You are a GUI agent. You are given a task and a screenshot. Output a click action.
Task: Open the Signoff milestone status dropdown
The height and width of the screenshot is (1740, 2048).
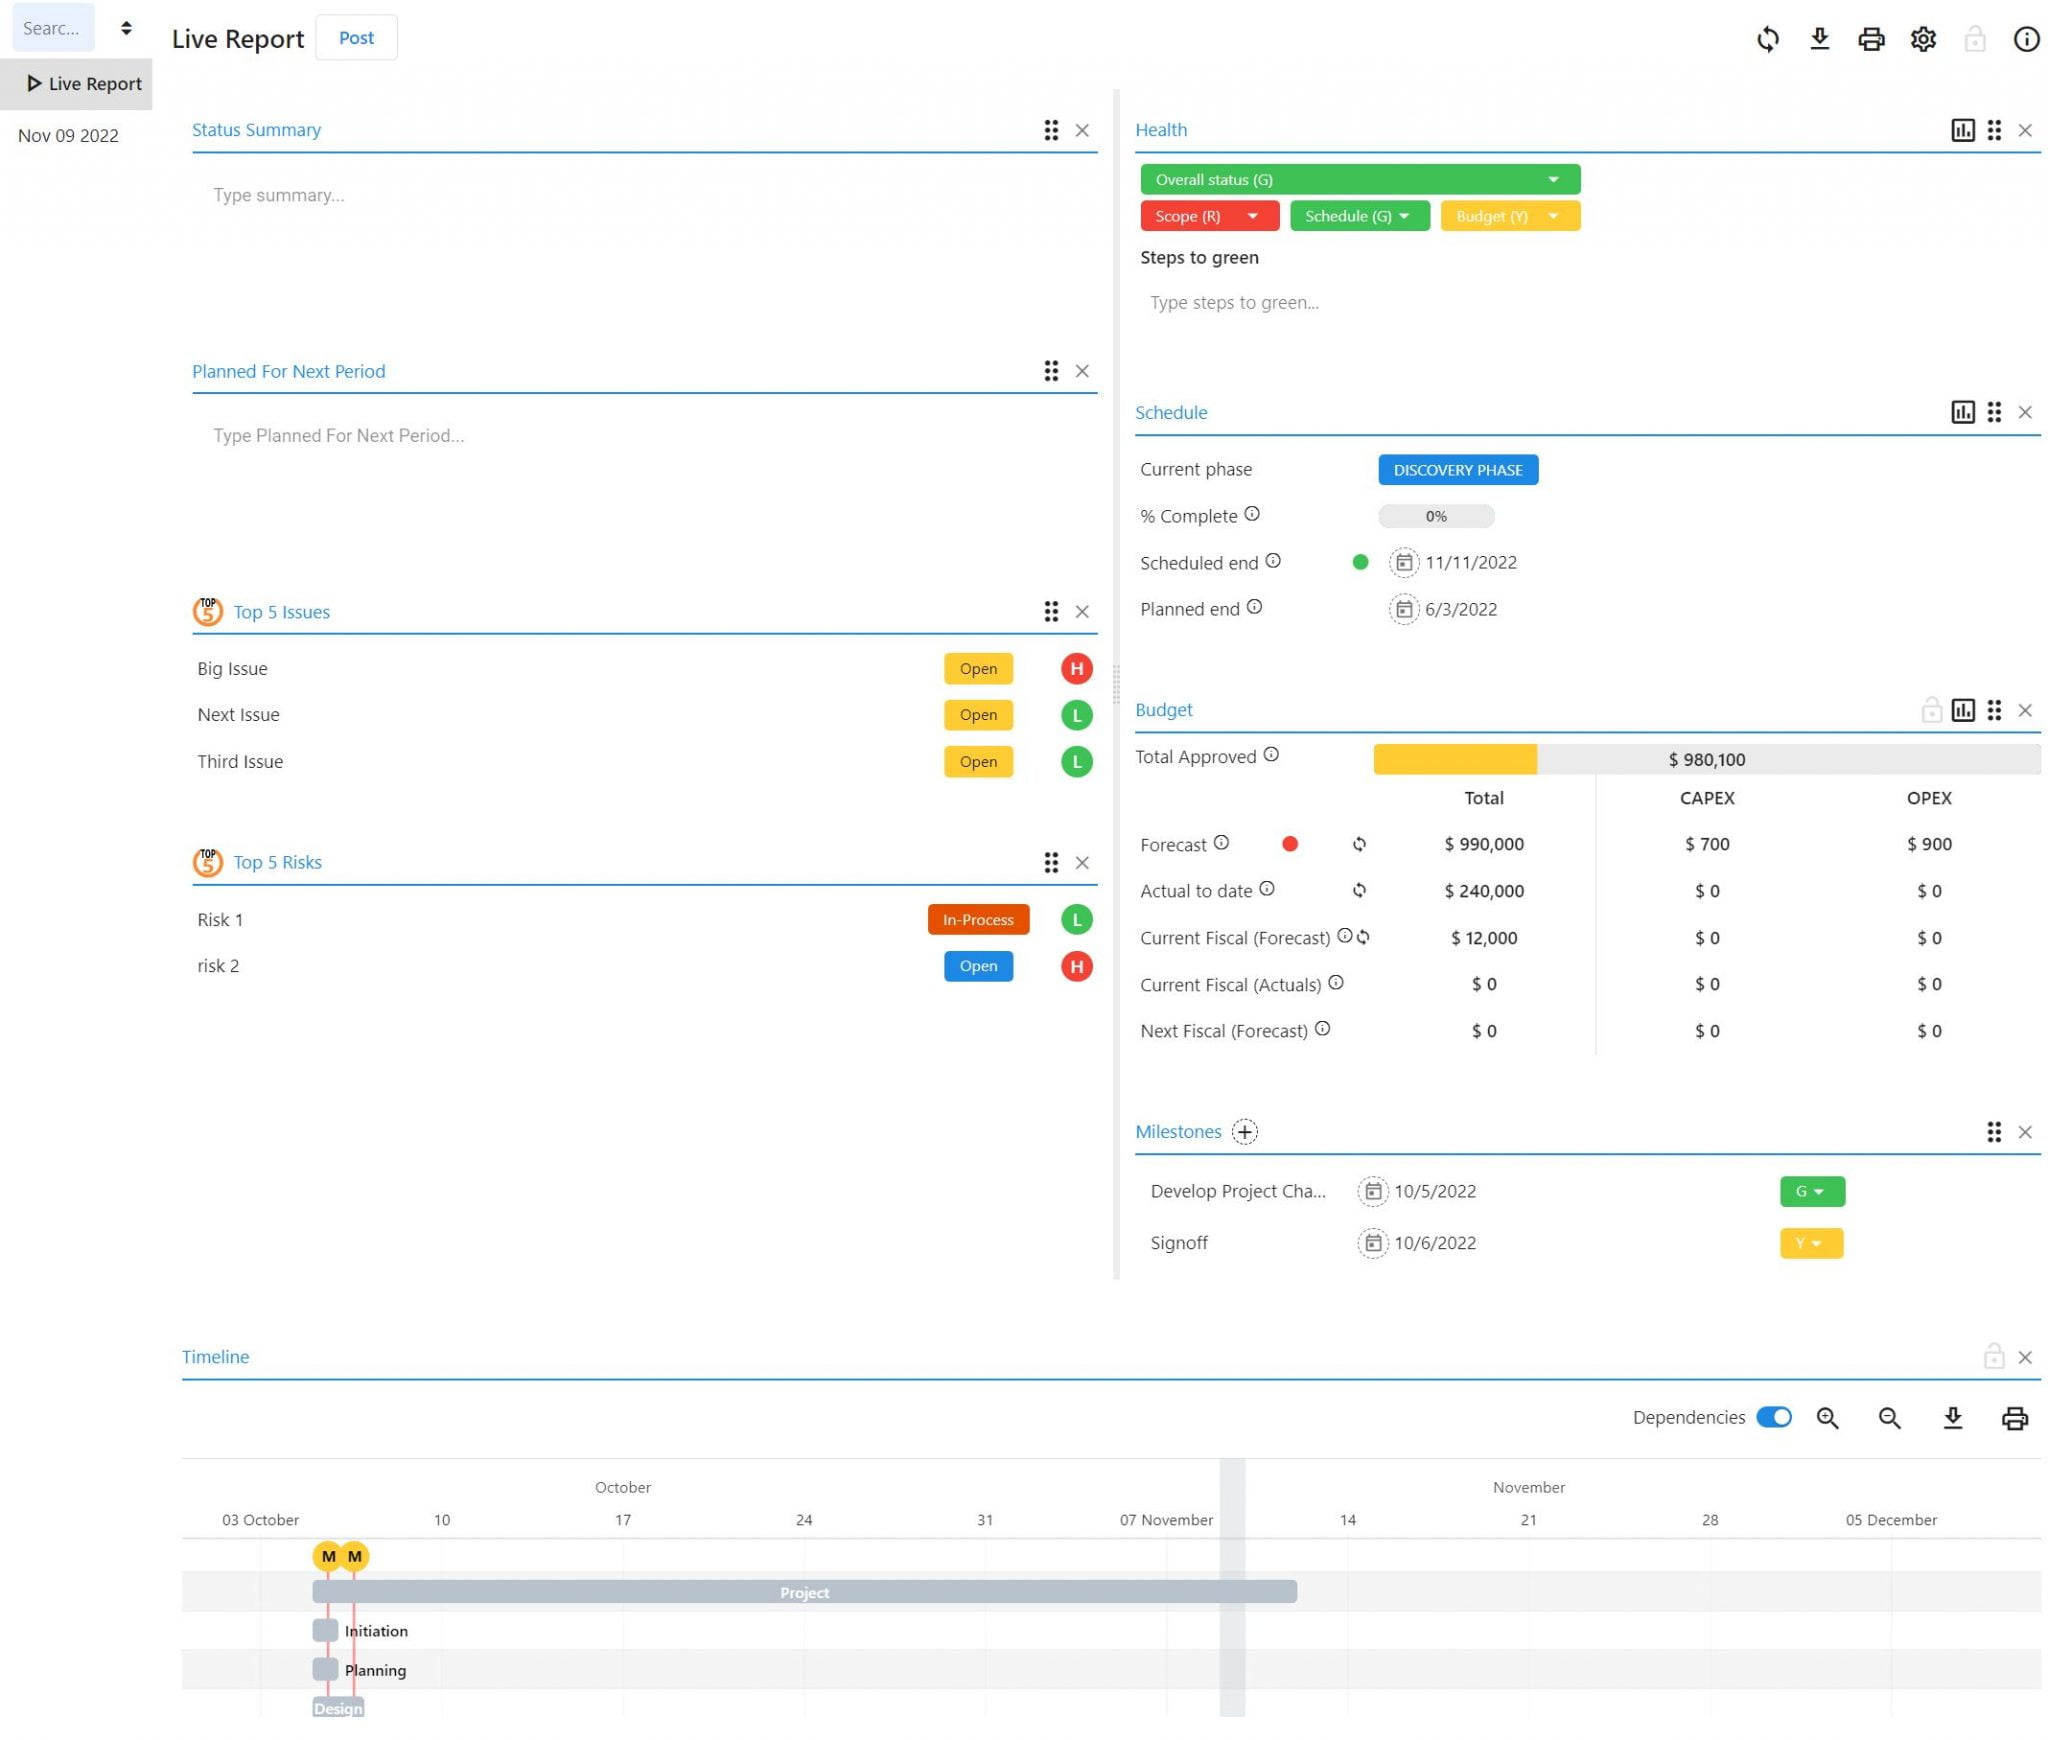[1811, 1242]
